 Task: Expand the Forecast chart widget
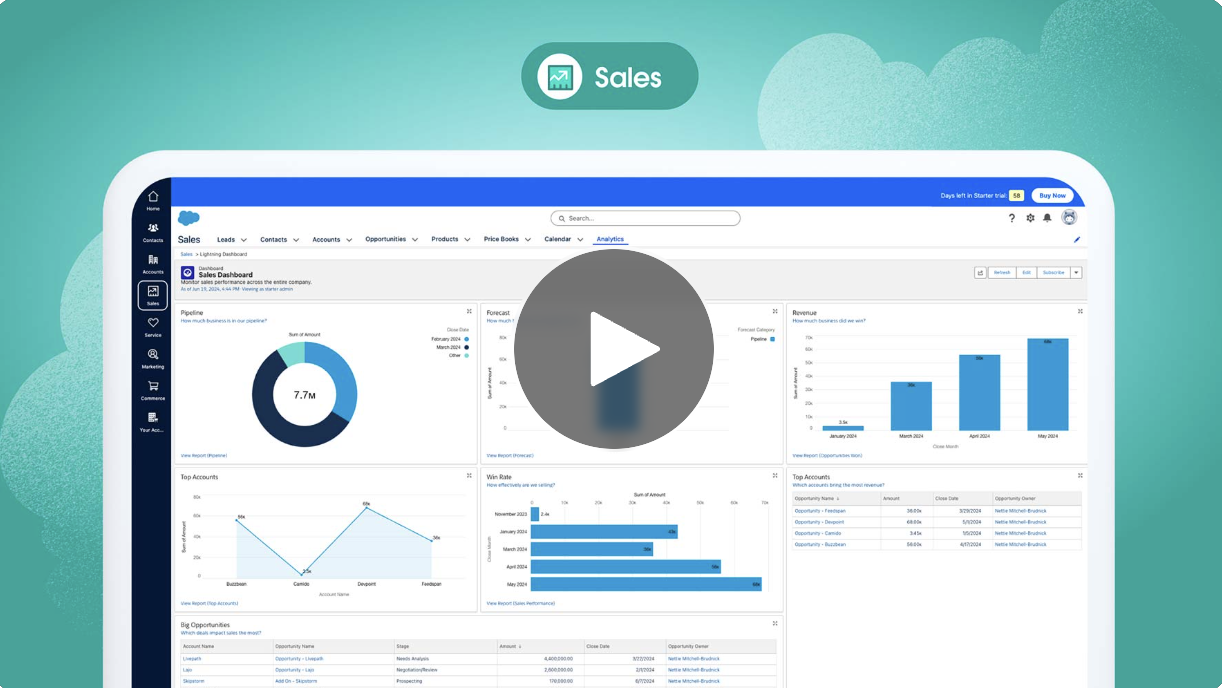pyautogui.click(x=775, y=312)
